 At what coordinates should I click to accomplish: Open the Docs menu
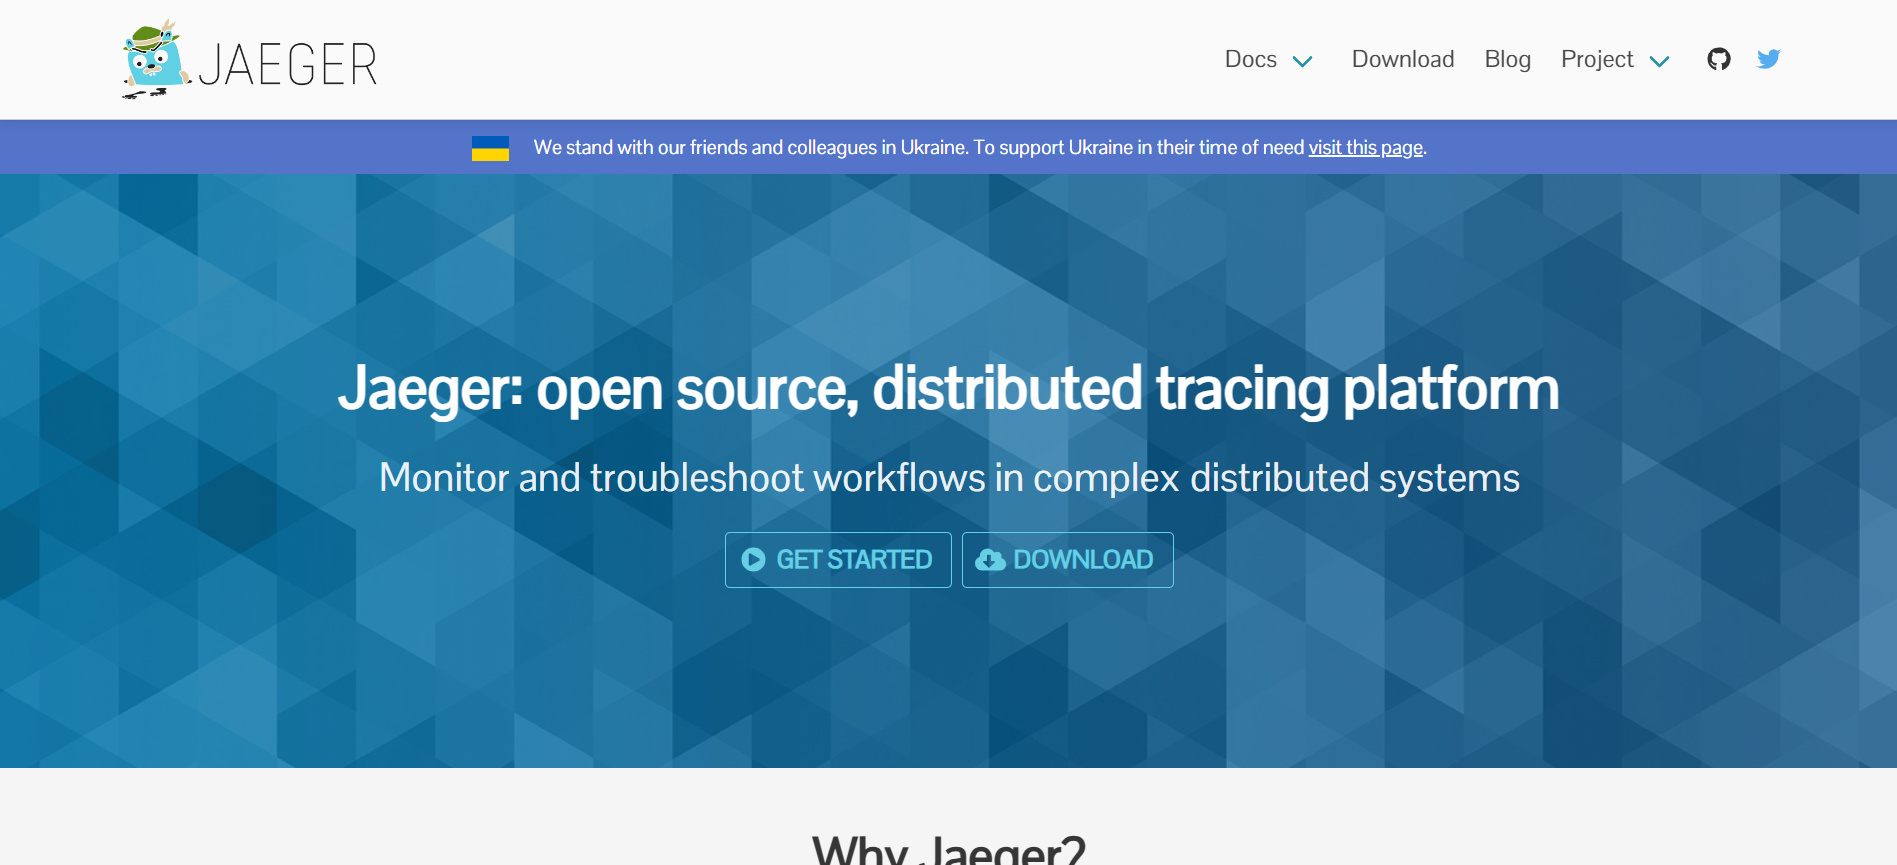1251,59
